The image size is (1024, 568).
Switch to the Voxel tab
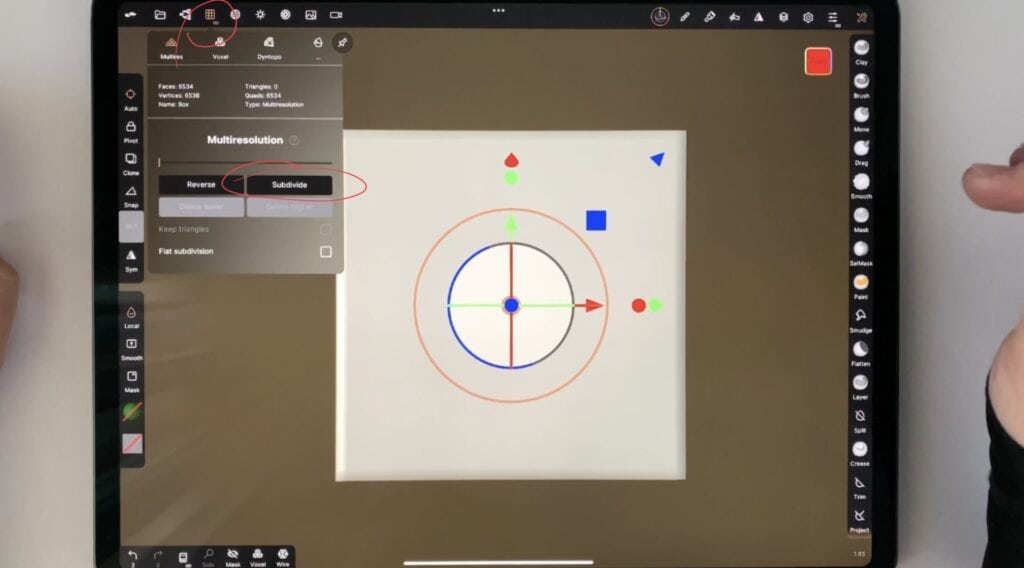coord(220,46)
